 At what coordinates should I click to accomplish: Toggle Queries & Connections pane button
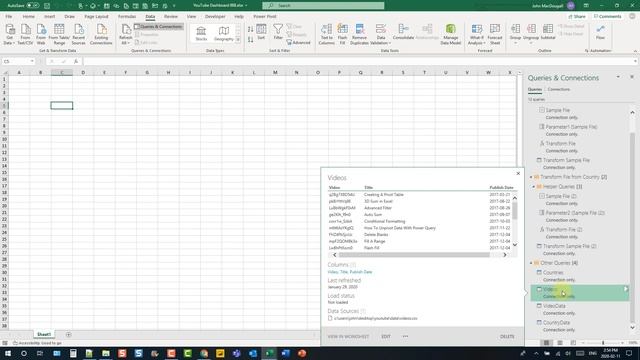tap(158, 27)
